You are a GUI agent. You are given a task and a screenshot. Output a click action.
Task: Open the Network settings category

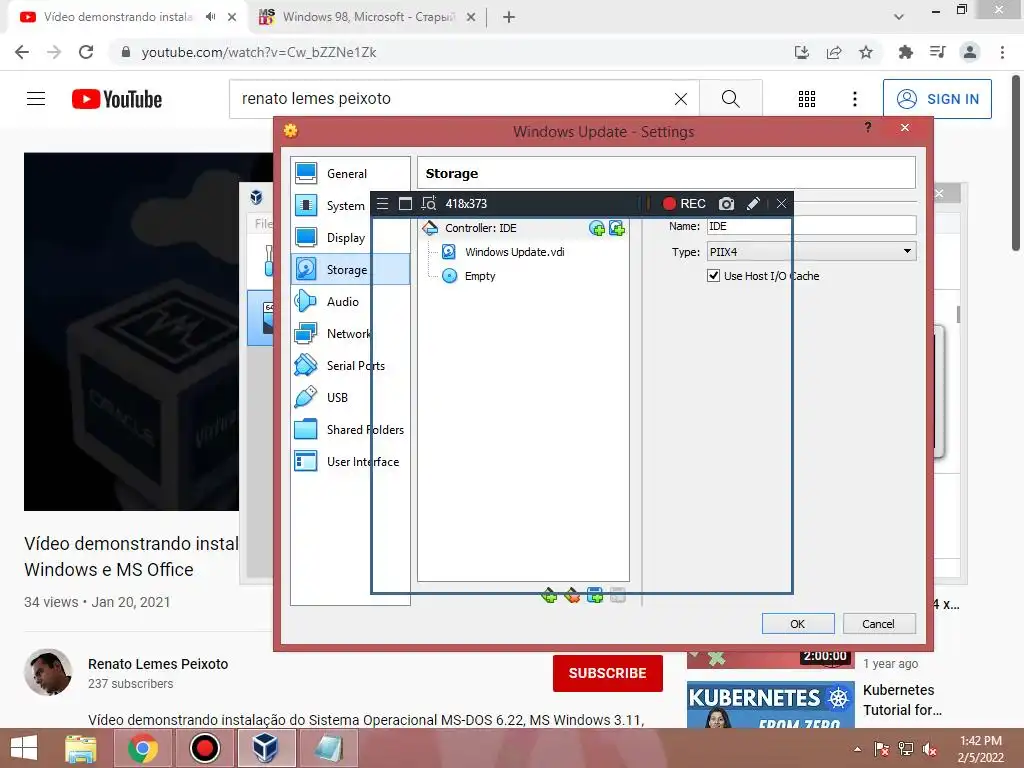click(x=350, y=333)
